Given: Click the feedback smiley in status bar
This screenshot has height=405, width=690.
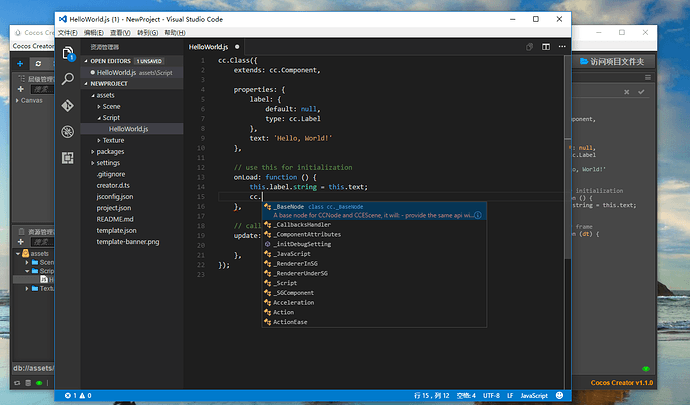Looking at the screenshot, I should click(x=560, y=396).
